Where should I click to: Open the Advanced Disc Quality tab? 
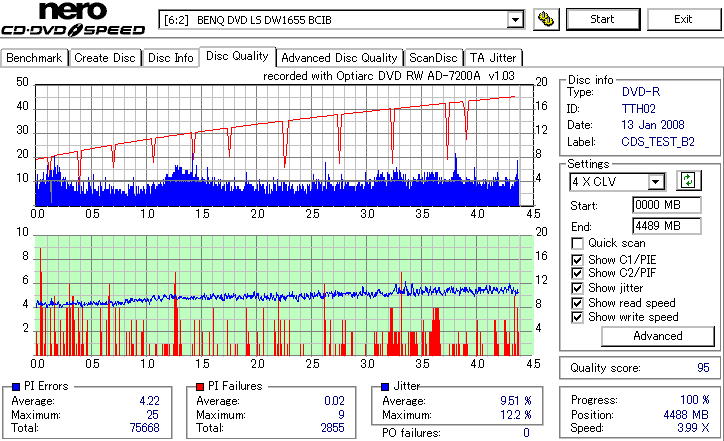(x=339, y=58)
